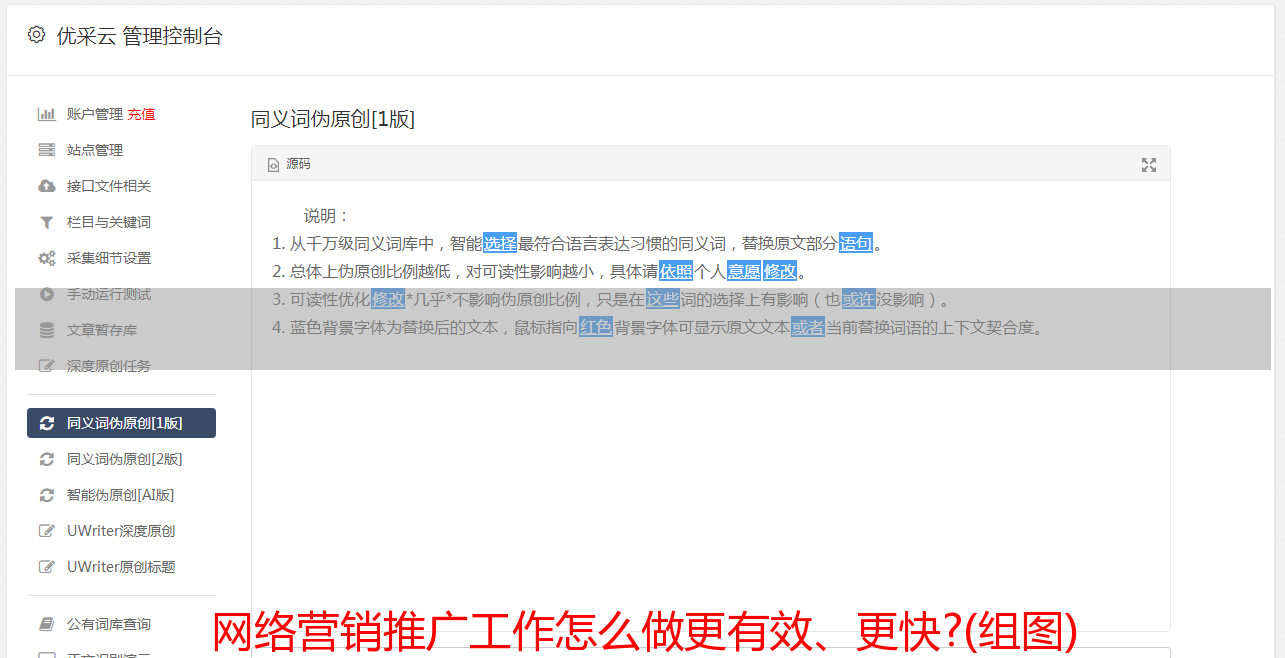Click the cloud upload icon for 接口文件相关

coord(46,186)
